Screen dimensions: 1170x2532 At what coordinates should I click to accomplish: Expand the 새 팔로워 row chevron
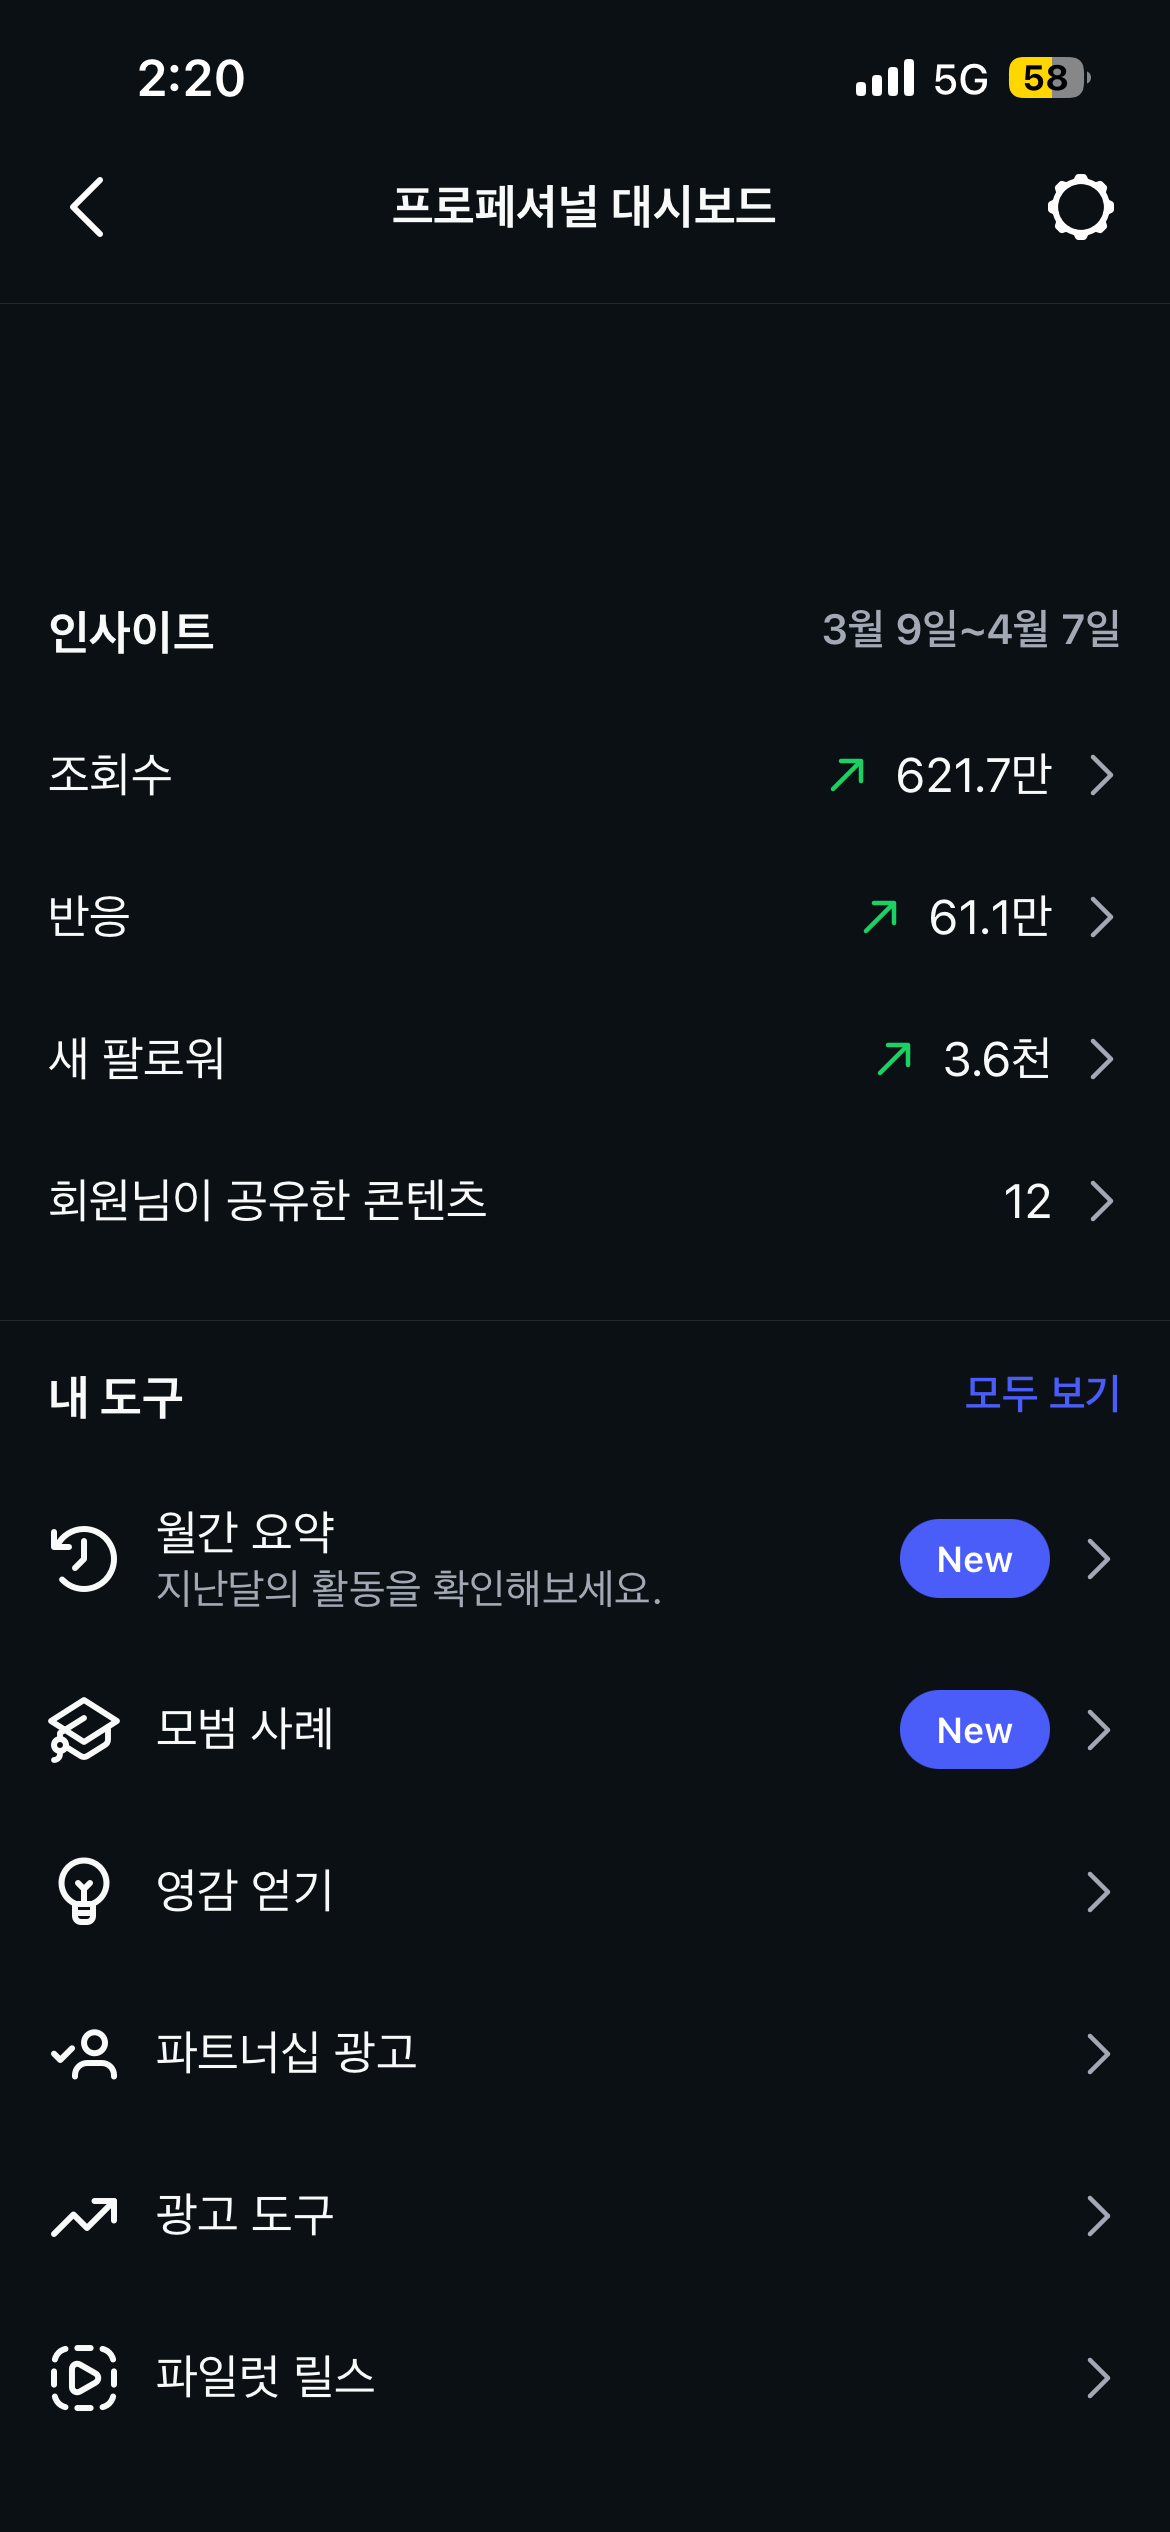pos(1101,1059)
